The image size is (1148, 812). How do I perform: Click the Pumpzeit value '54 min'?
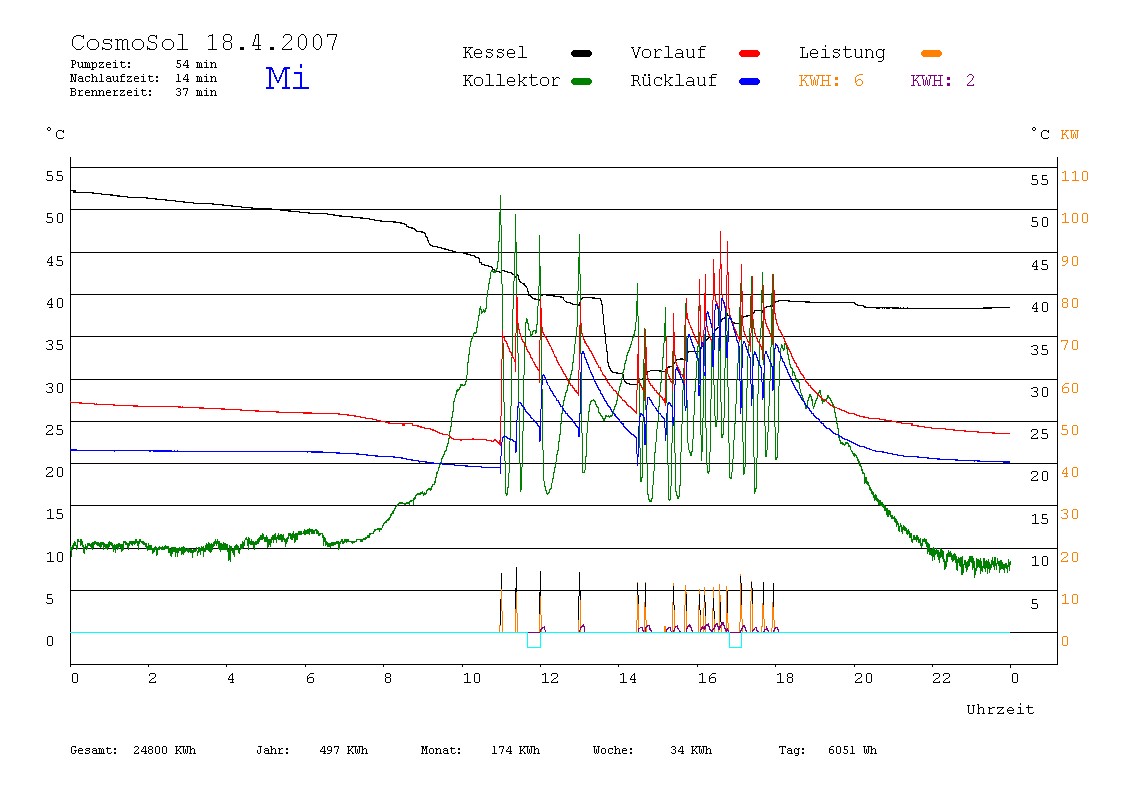(x=195, y=64)
